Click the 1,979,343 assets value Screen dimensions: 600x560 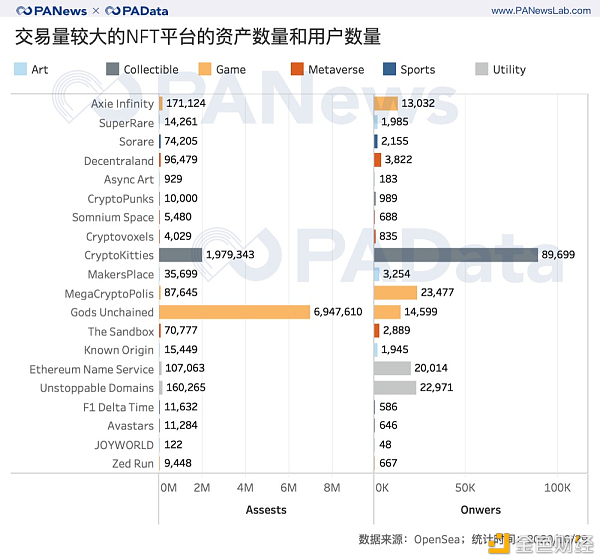click(230, 255)
